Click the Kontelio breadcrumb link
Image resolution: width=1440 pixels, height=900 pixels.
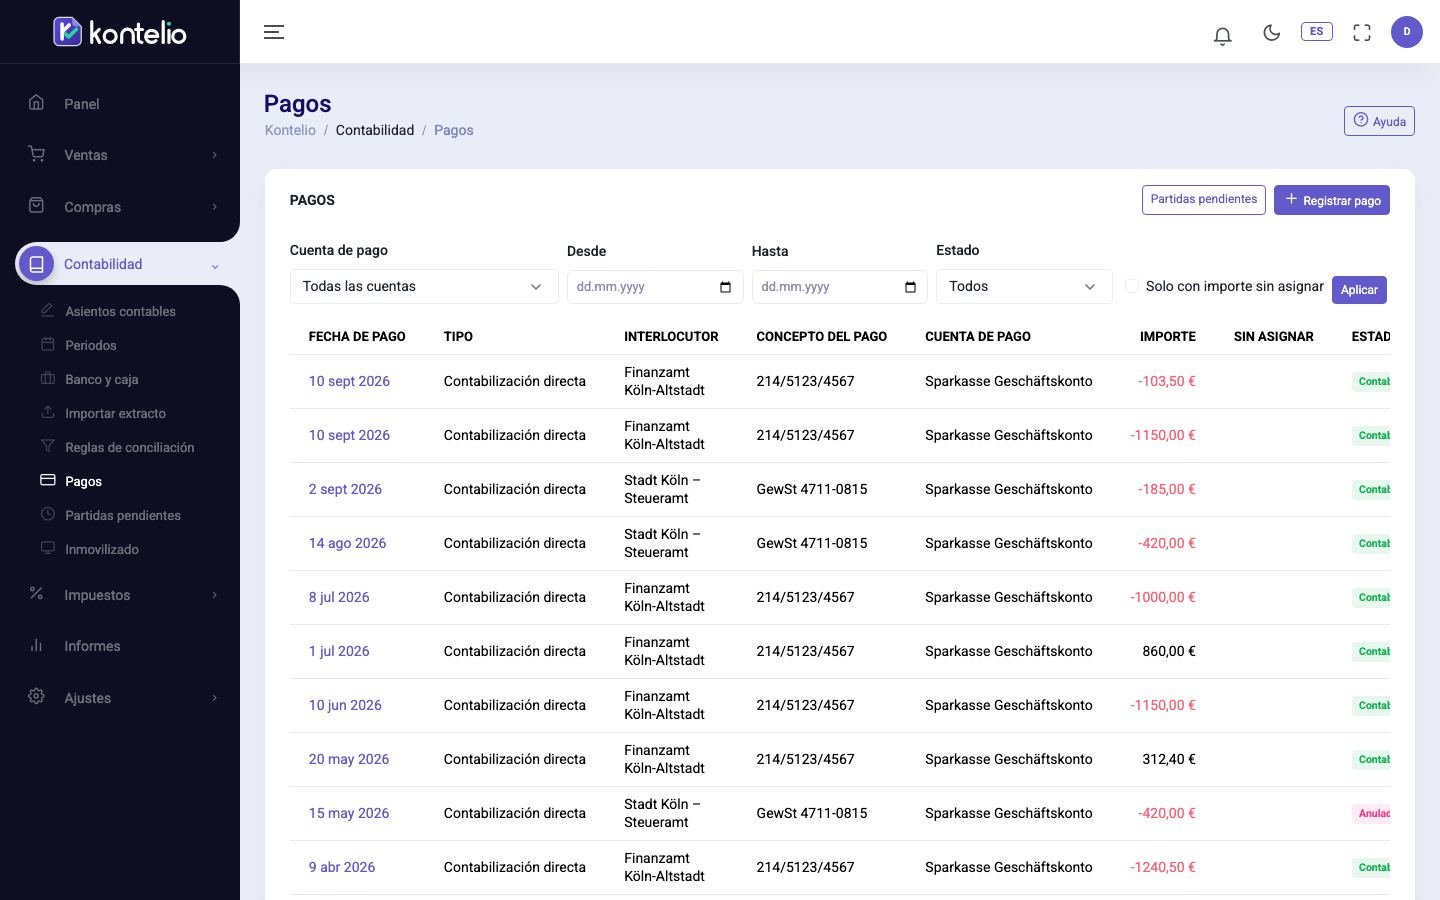pos(290,130)
